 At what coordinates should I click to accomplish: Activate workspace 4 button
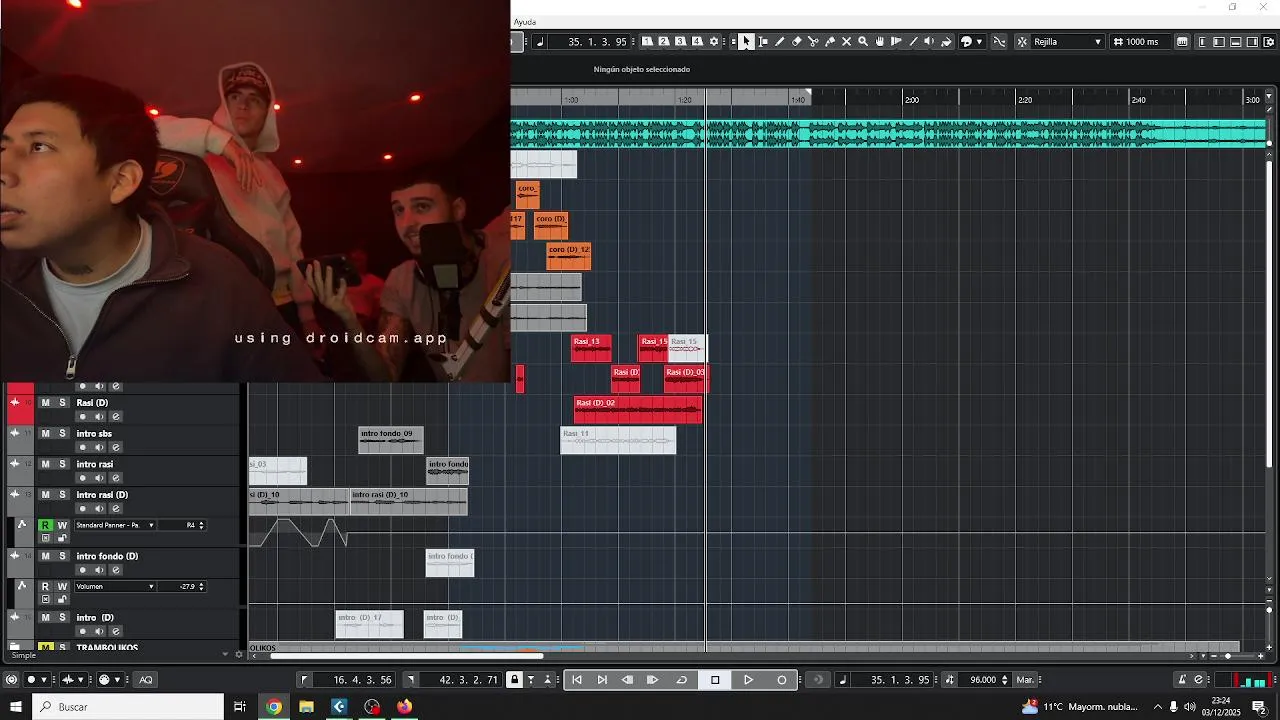point(697,41)
